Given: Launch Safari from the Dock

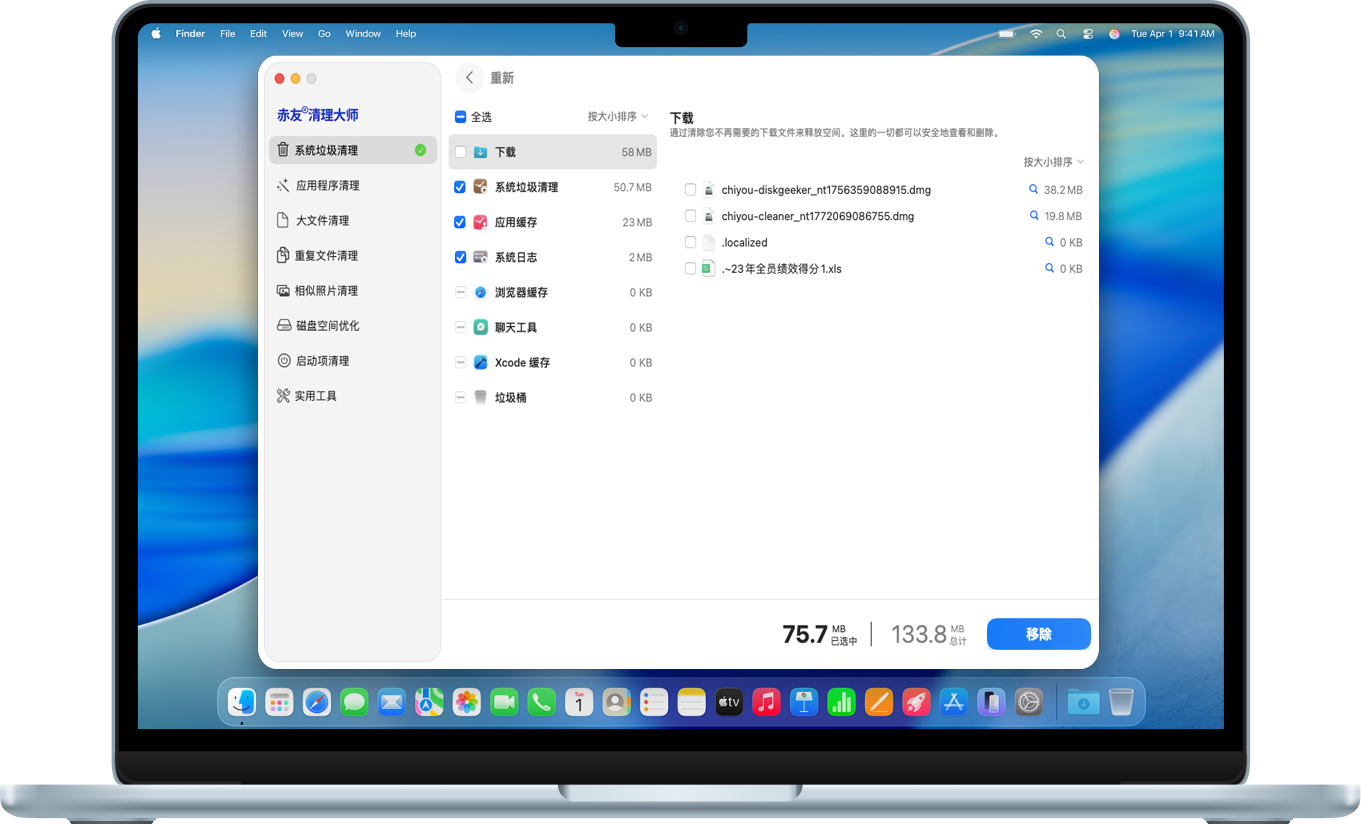Looking at the screenshot, I should pos(317,703).
